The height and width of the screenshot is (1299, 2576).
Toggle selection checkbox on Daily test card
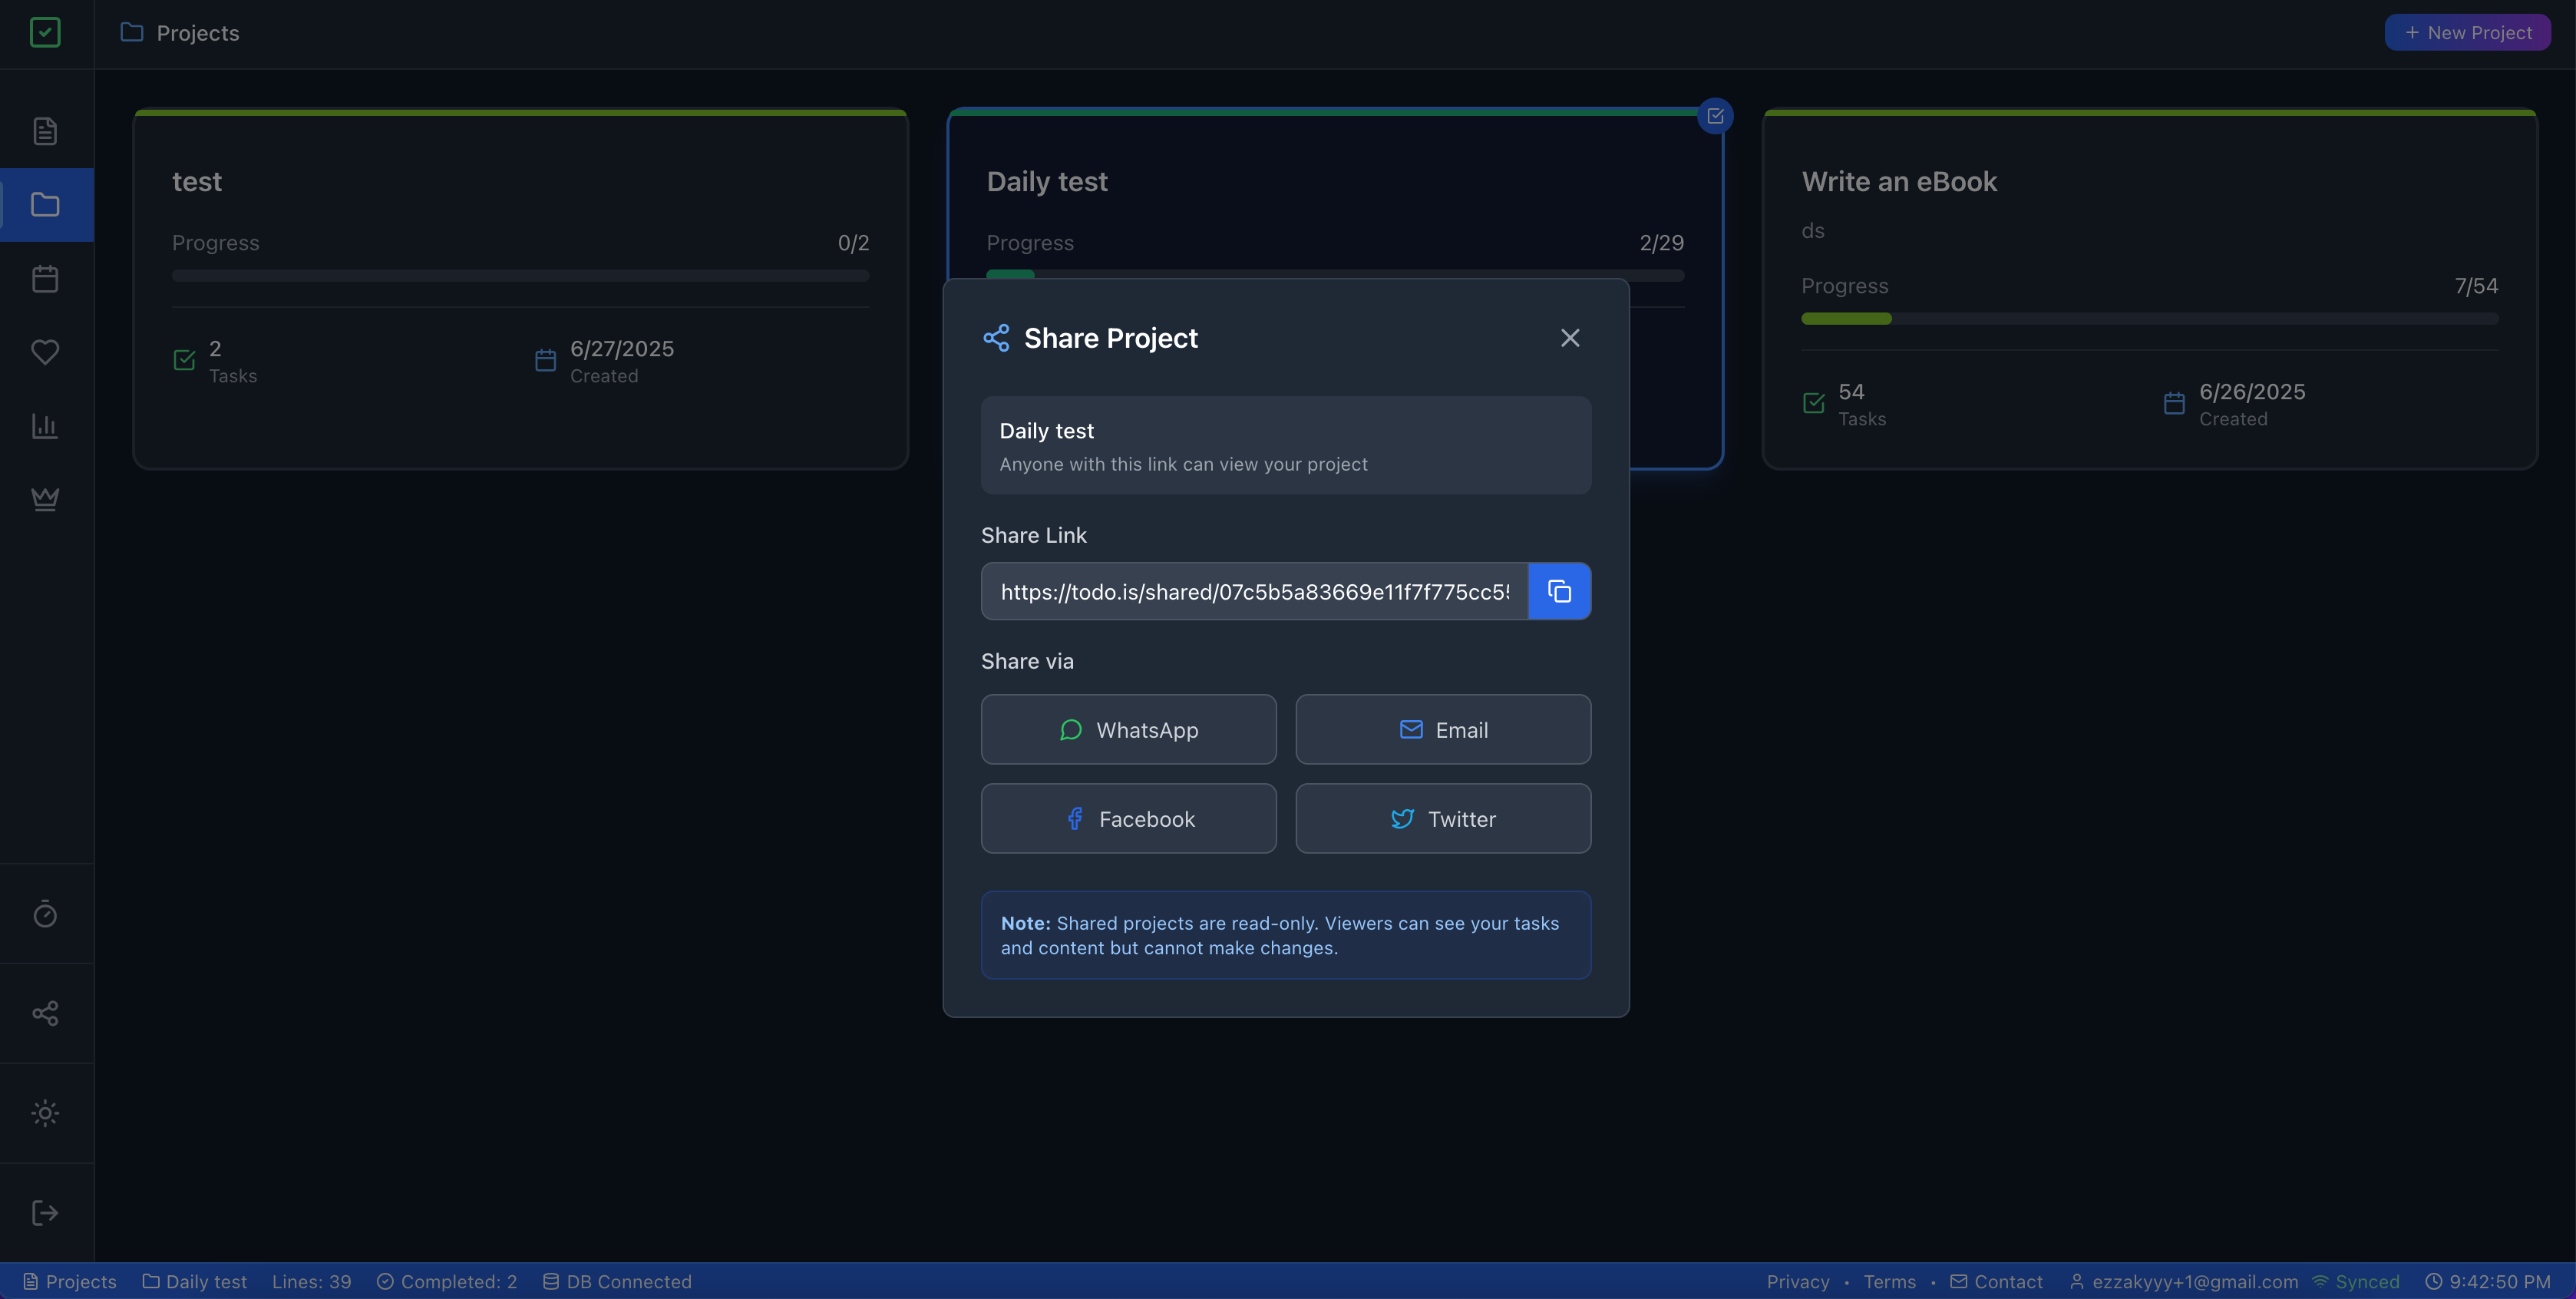click(1715, 116)
